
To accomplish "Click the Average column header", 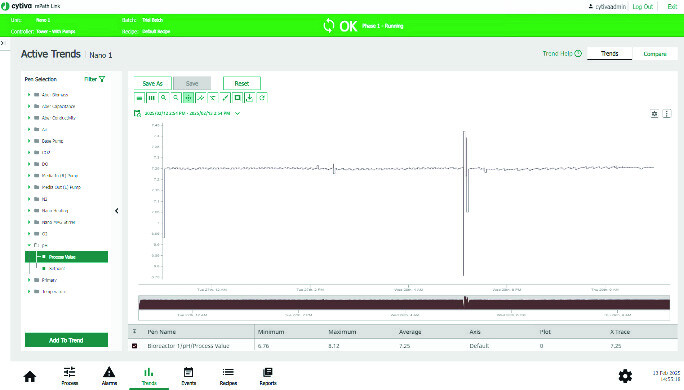I will tap(410, 332).
